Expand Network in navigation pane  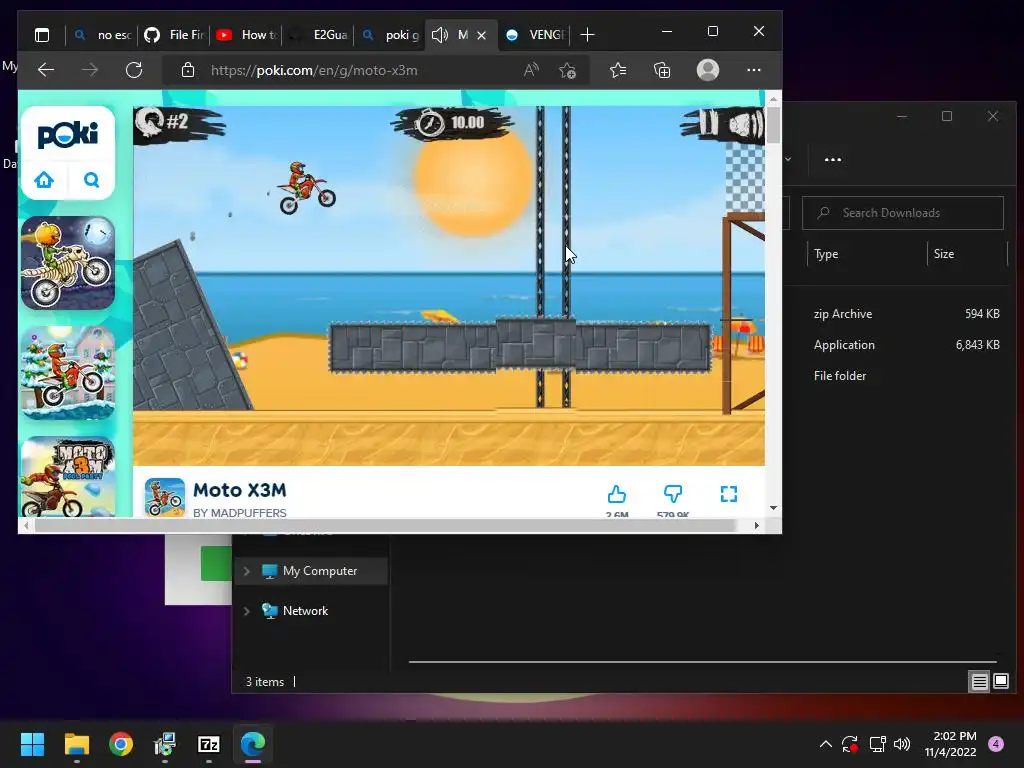point(246,611)
